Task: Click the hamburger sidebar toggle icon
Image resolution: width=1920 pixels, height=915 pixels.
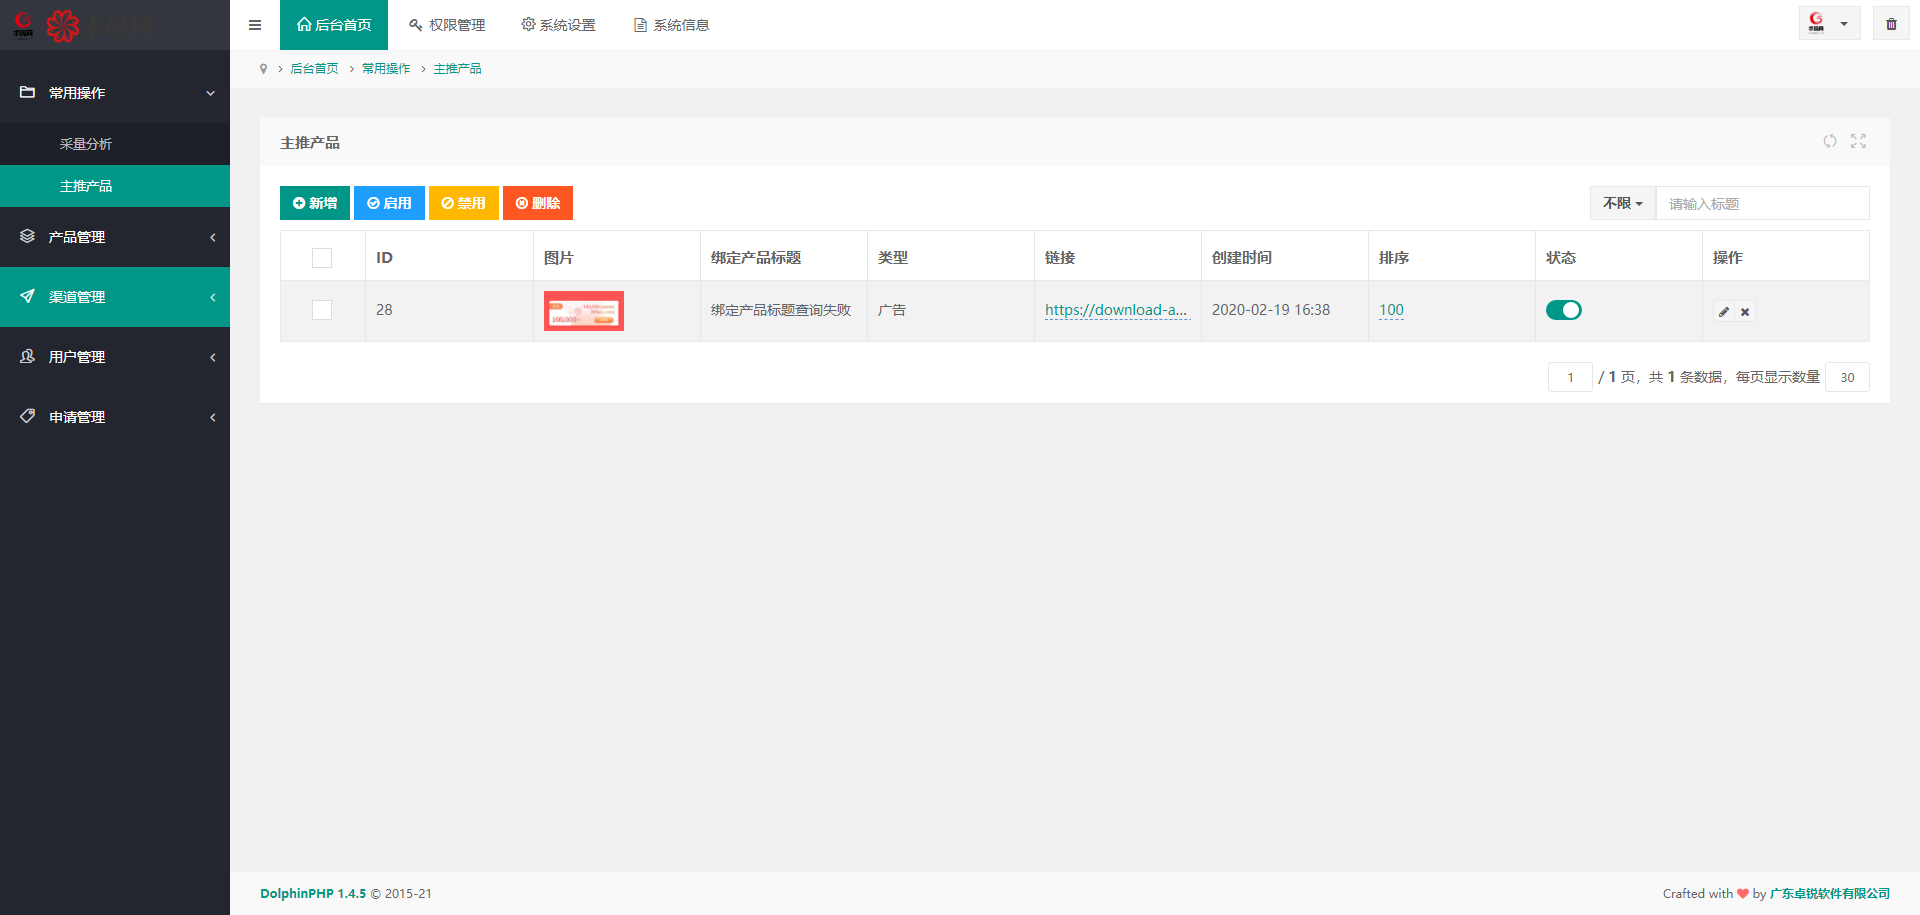Action: (255, 25)
